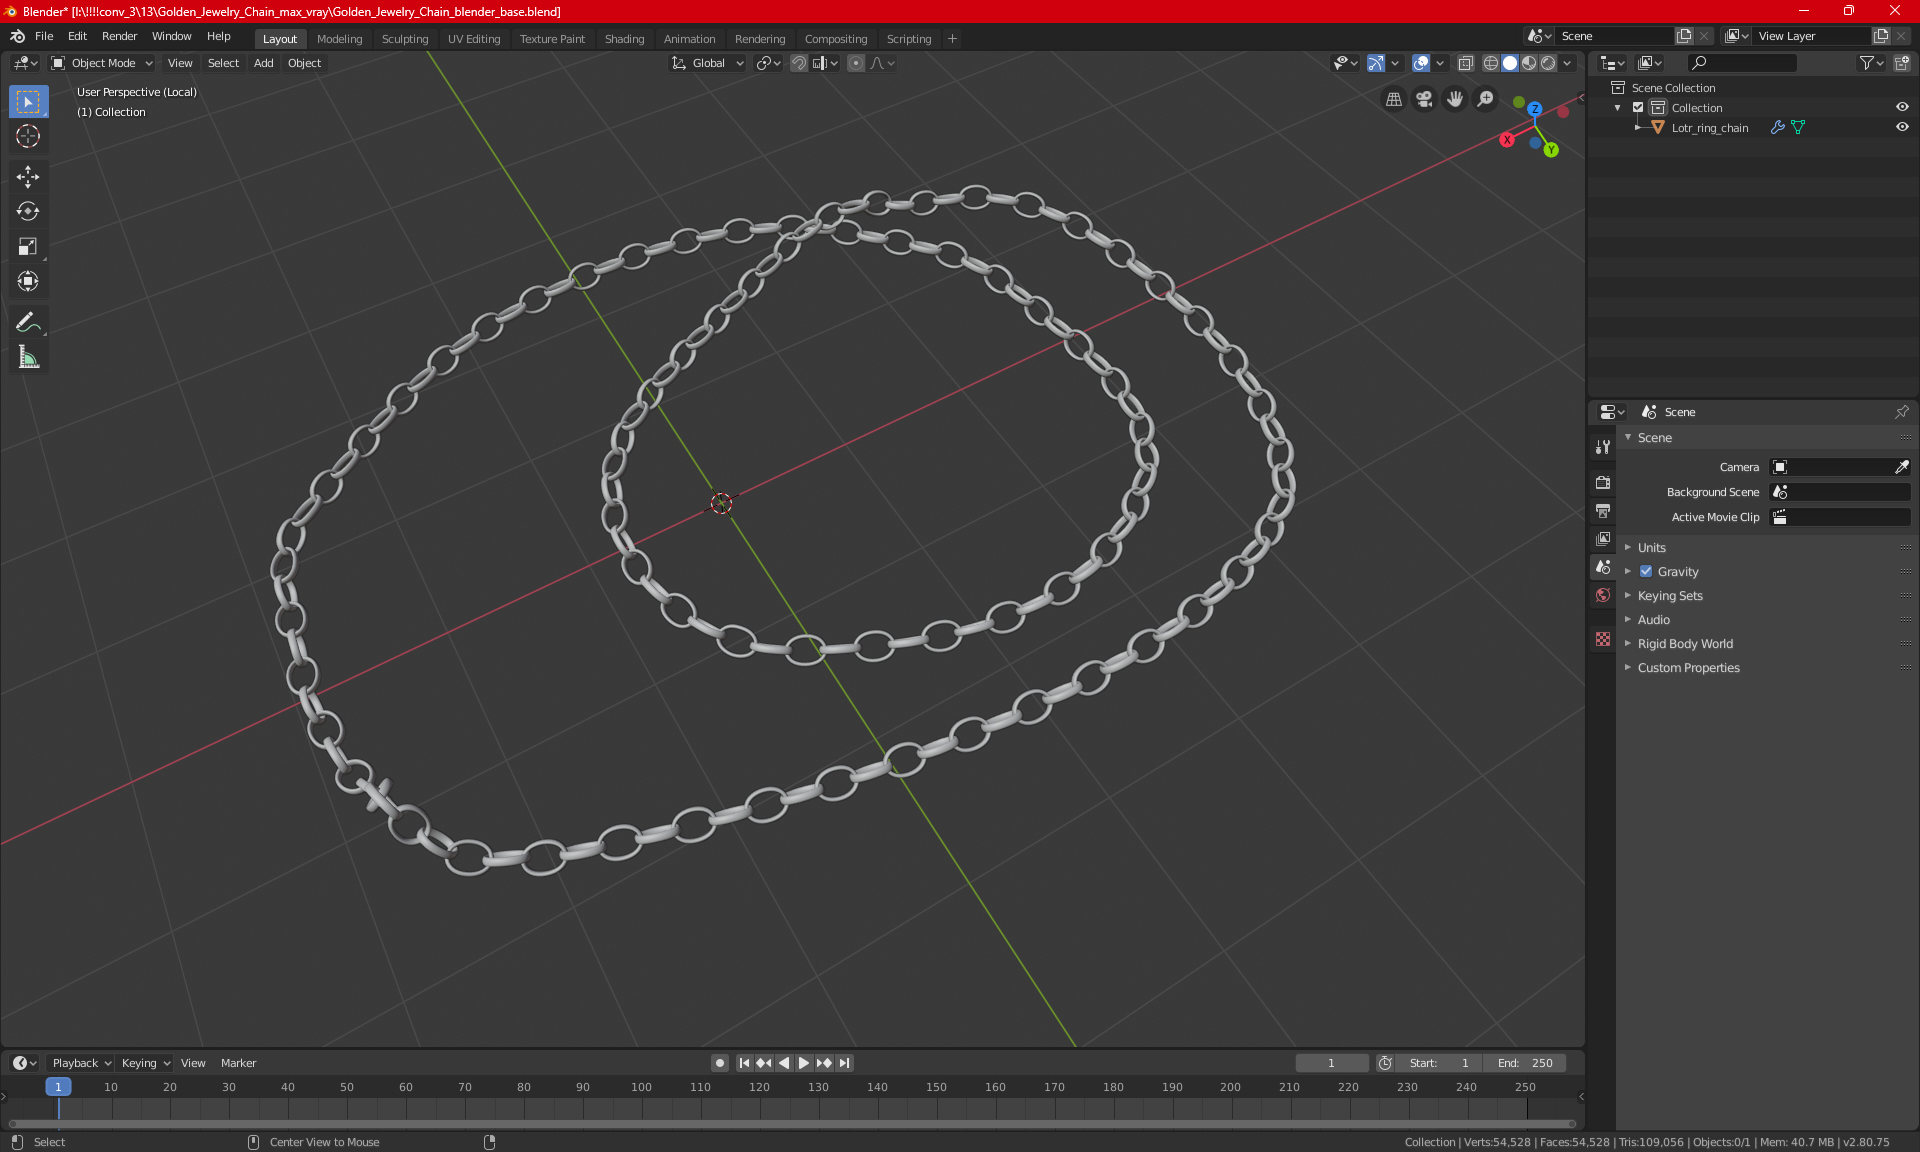Click the outliner search field
Screen dimensions: 1920x1152
coord(1742,63)
